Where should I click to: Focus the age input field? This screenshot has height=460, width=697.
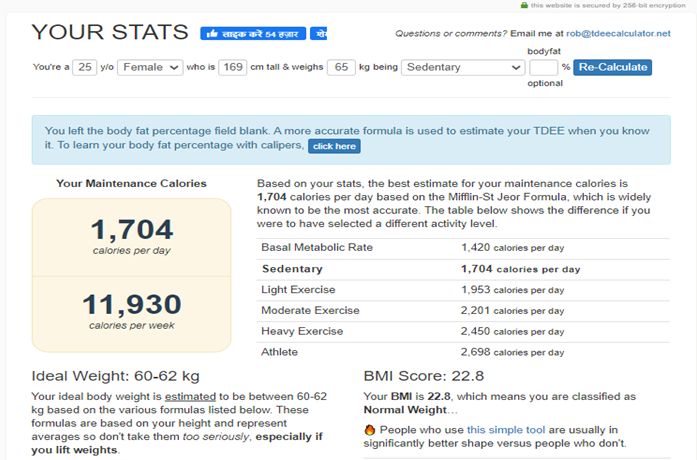tap(84, 68)
